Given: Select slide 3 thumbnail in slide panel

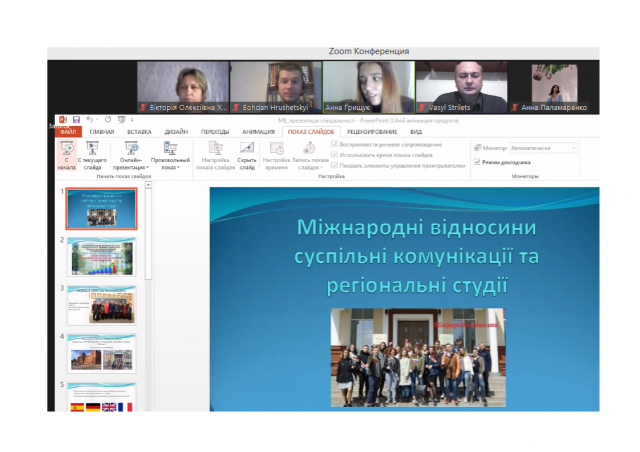Looking at the screenshot, I should tap(101, 305).
